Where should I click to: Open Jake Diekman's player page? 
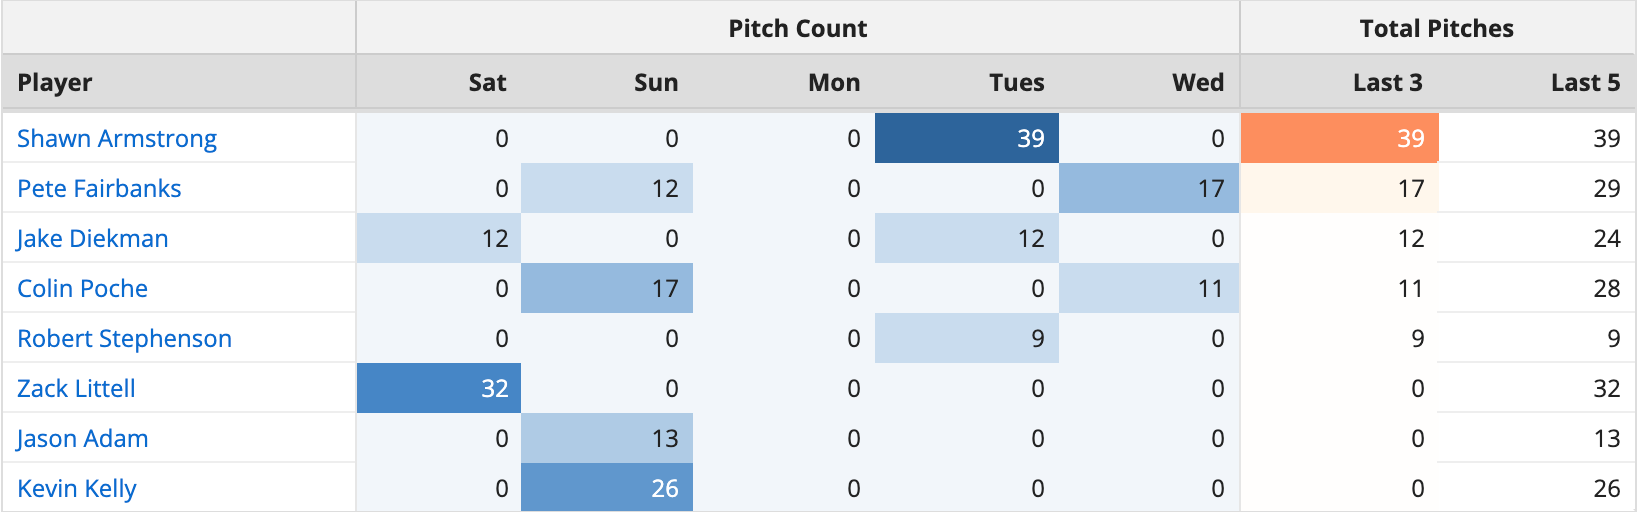click(x=92, y=238)
